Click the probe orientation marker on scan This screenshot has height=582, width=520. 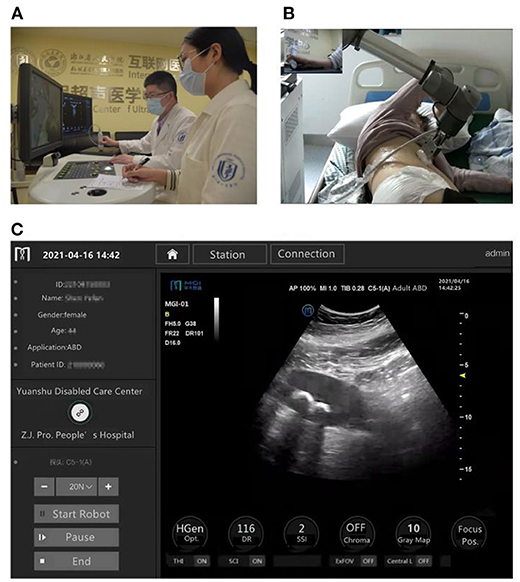point(308,310)
